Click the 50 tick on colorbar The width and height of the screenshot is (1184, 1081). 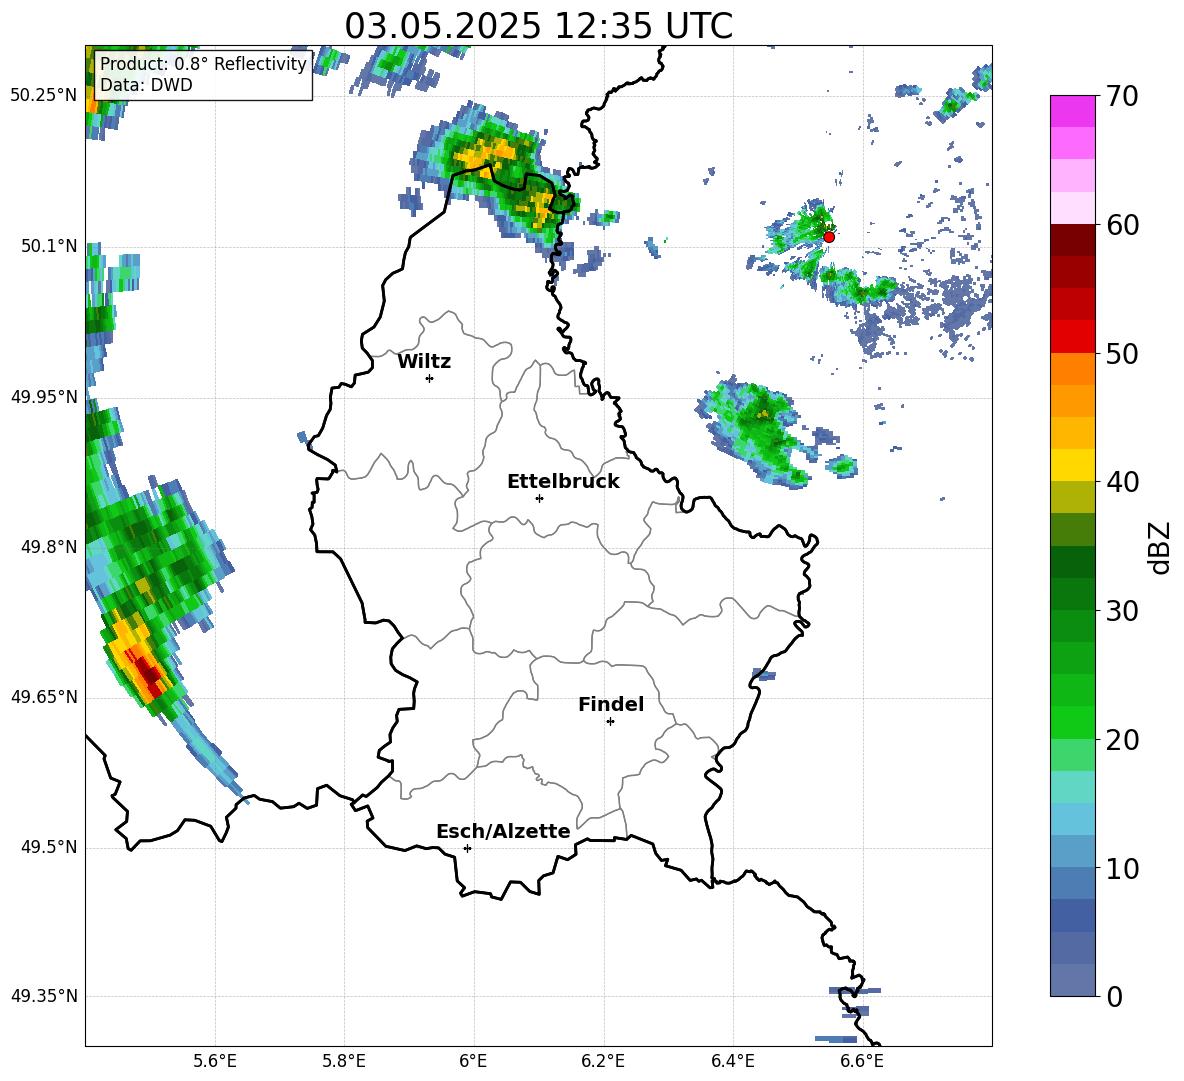coord(1122,353)
